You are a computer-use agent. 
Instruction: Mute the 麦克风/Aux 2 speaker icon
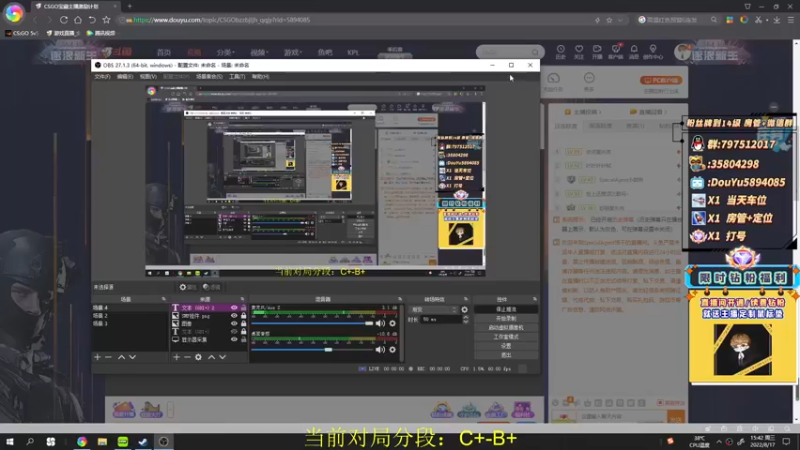[x=380, y=323]
